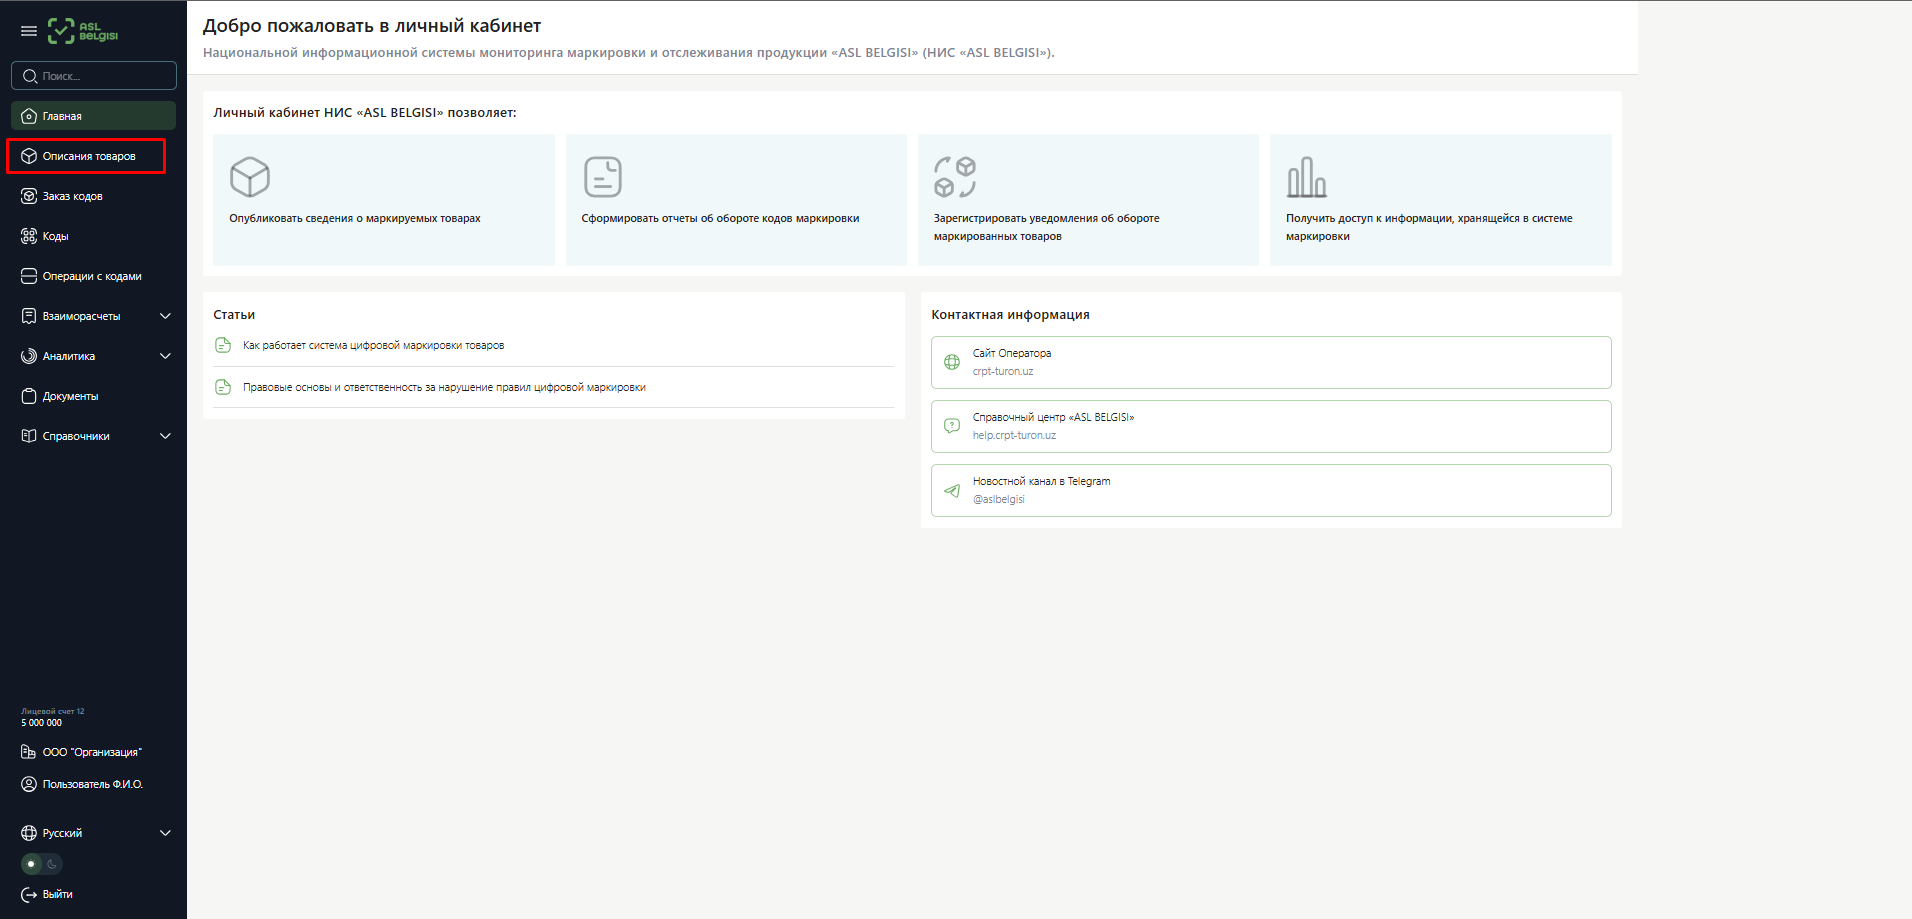Click the icon beside Операции с кодами
The width and height of the screenshot is (1912, 919).
point(29,276)
